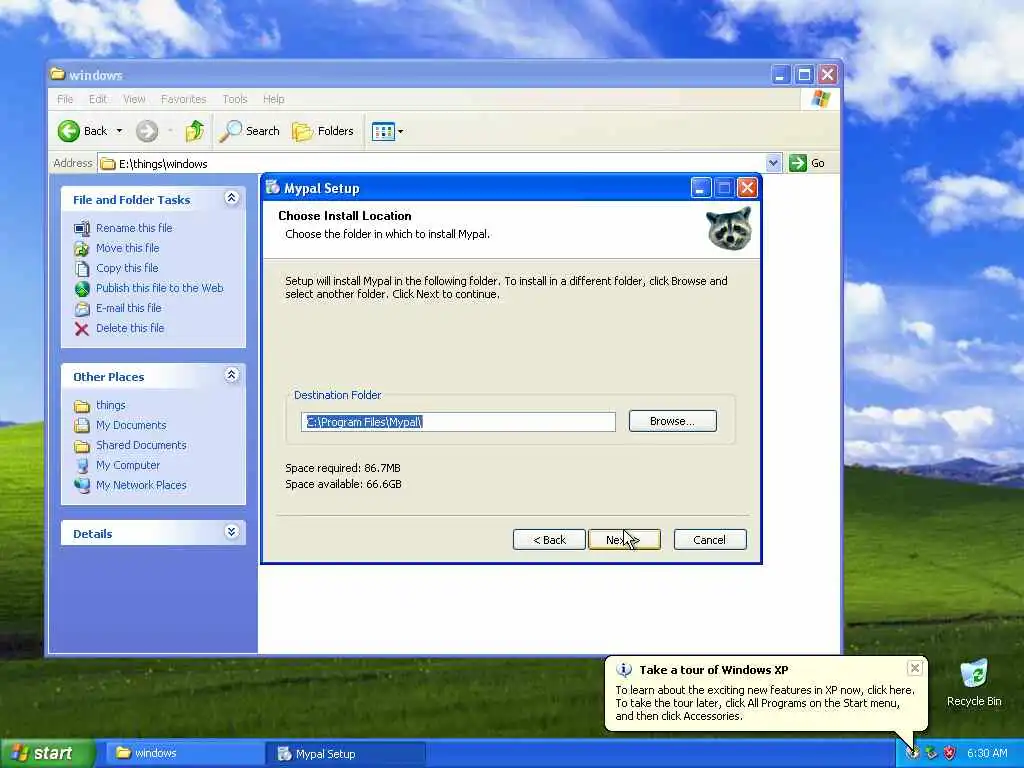Click the raccoon logo in Mypal Setup
This screenshot has width=1024, height=768.
point(729,229)
